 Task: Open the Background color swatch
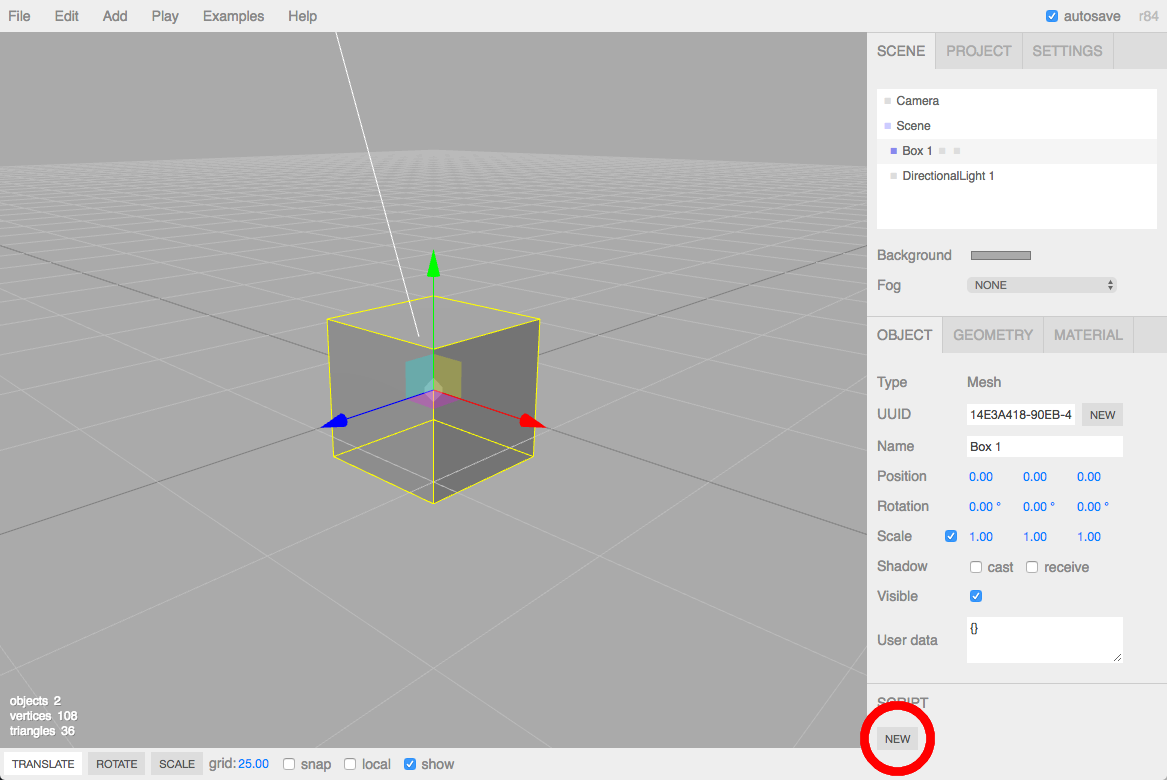[x=1000, y=255]
